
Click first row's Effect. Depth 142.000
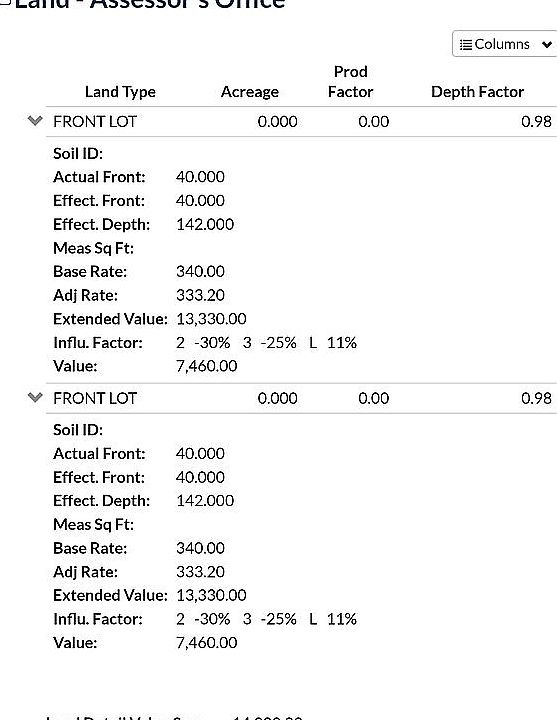pyautogui.click(x=205, y=224)
